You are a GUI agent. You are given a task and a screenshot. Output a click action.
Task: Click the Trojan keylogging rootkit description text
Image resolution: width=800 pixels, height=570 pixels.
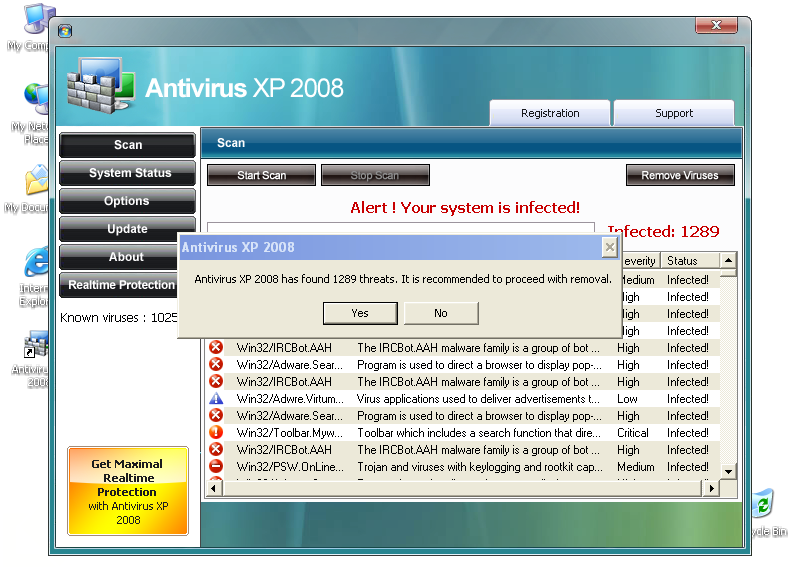pyautogui.click(x=480, y=467)
